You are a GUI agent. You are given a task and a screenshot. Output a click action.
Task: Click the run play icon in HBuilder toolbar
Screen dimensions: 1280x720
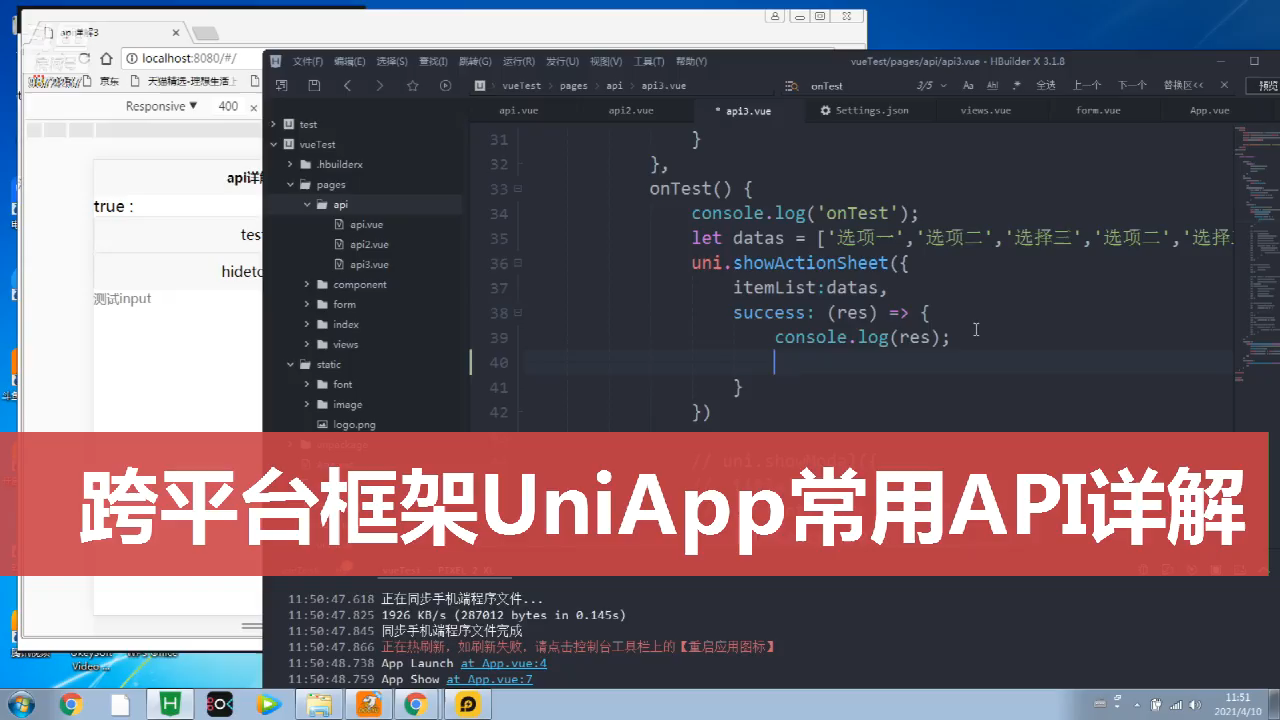[445, 86]
